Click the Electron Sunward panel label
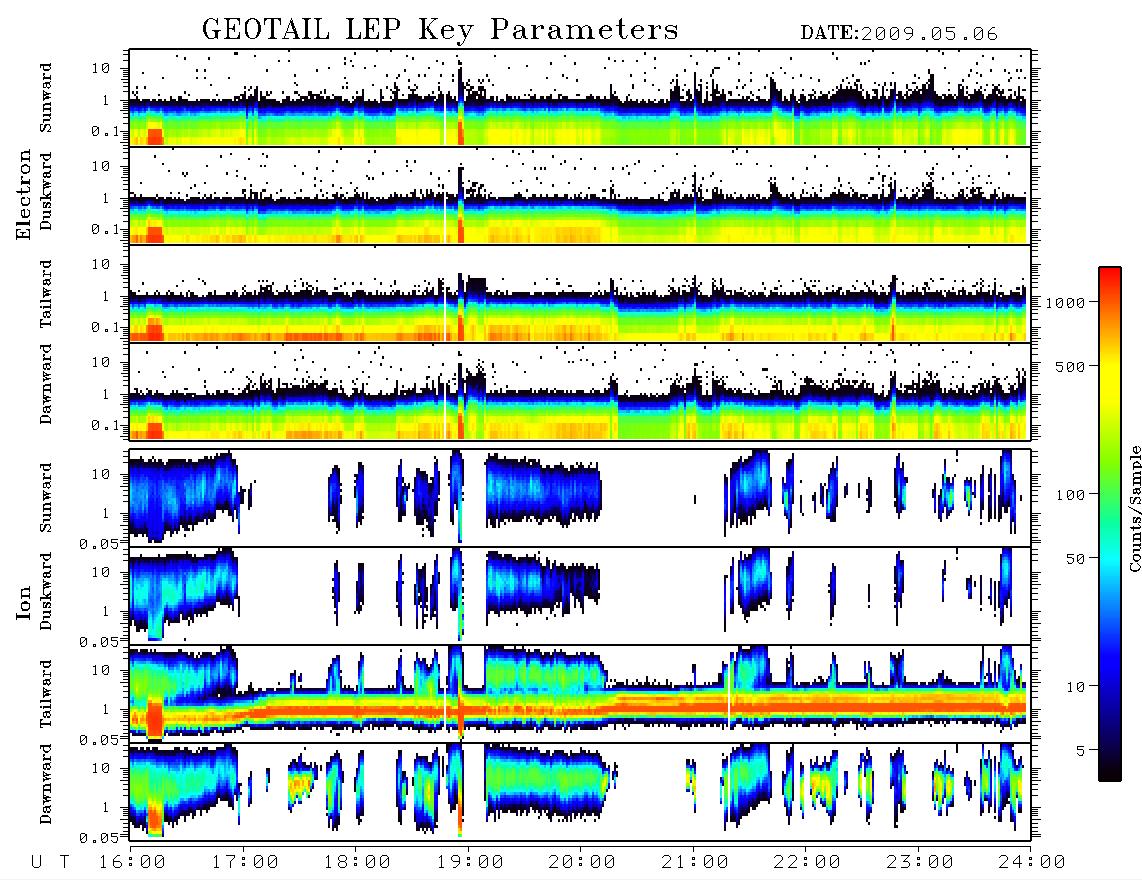 [46, 98]
